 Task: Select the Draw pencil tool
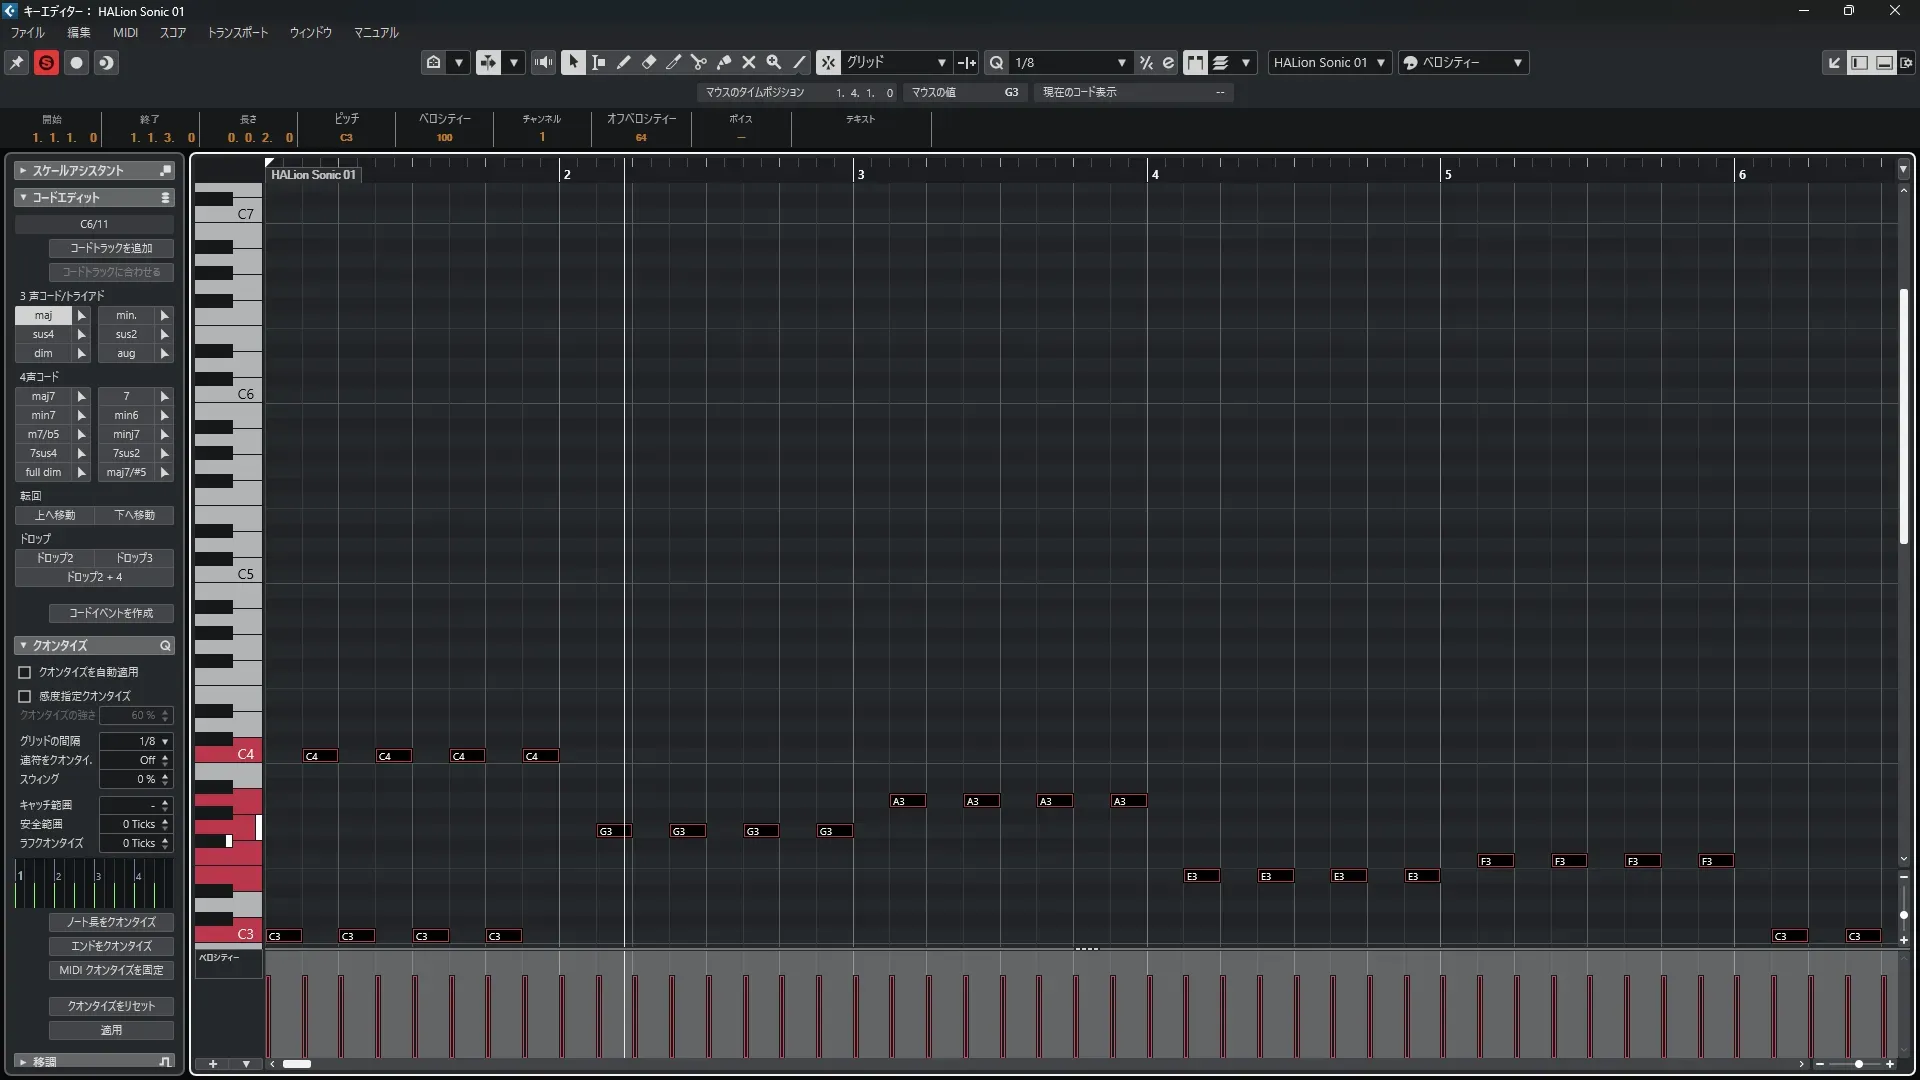623,62
